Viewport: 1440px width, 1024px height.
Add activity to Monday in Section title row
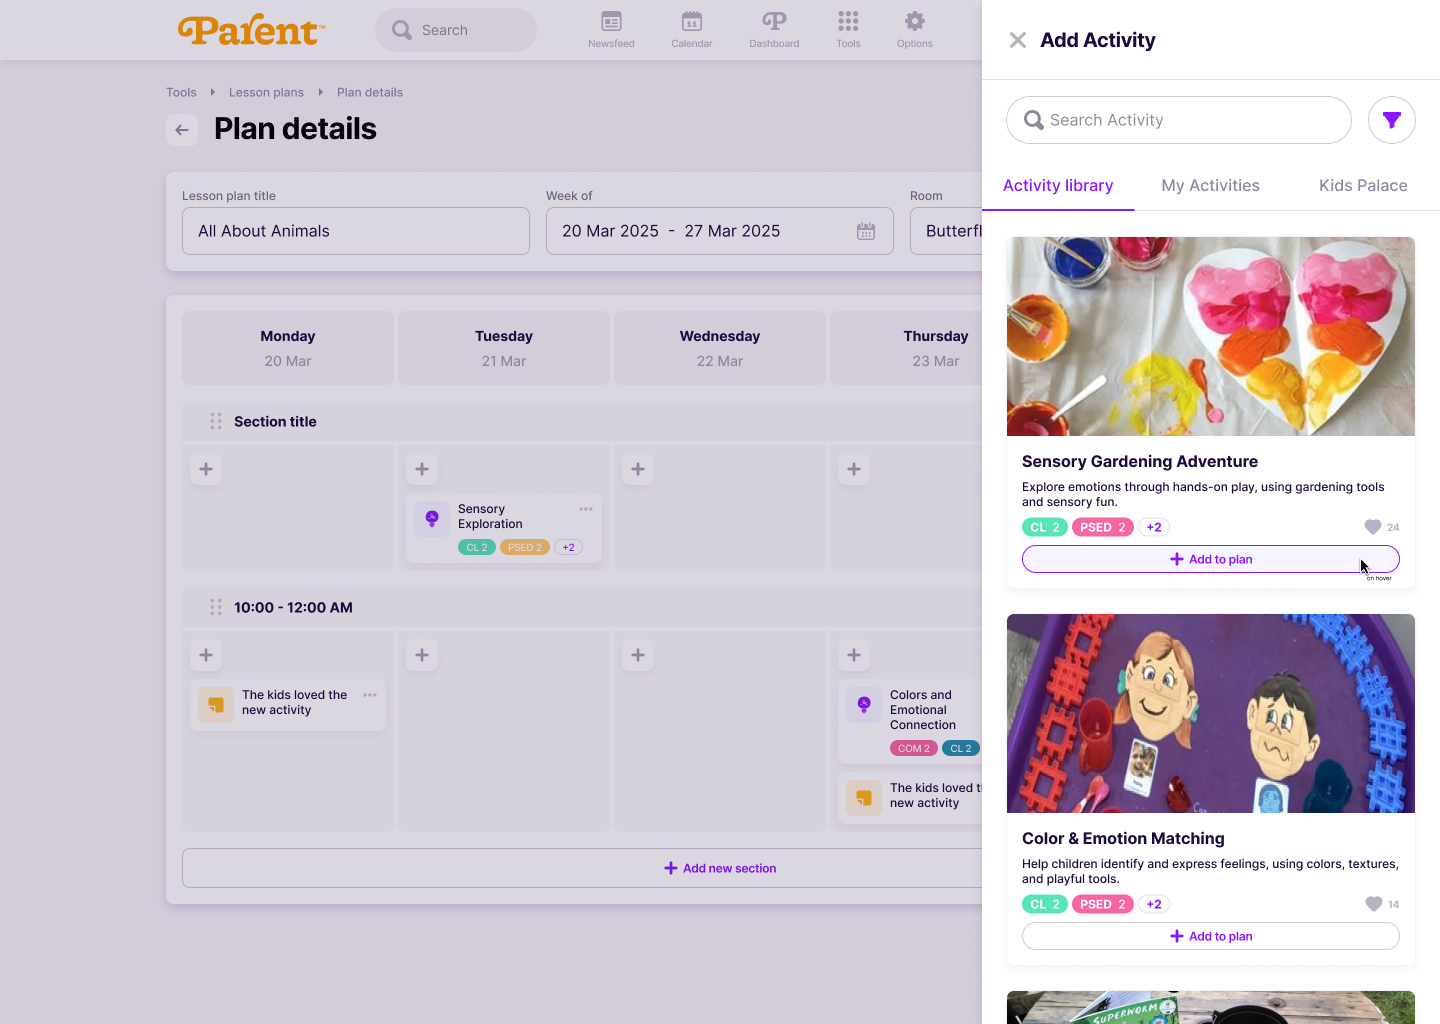[x=206, y=469]
